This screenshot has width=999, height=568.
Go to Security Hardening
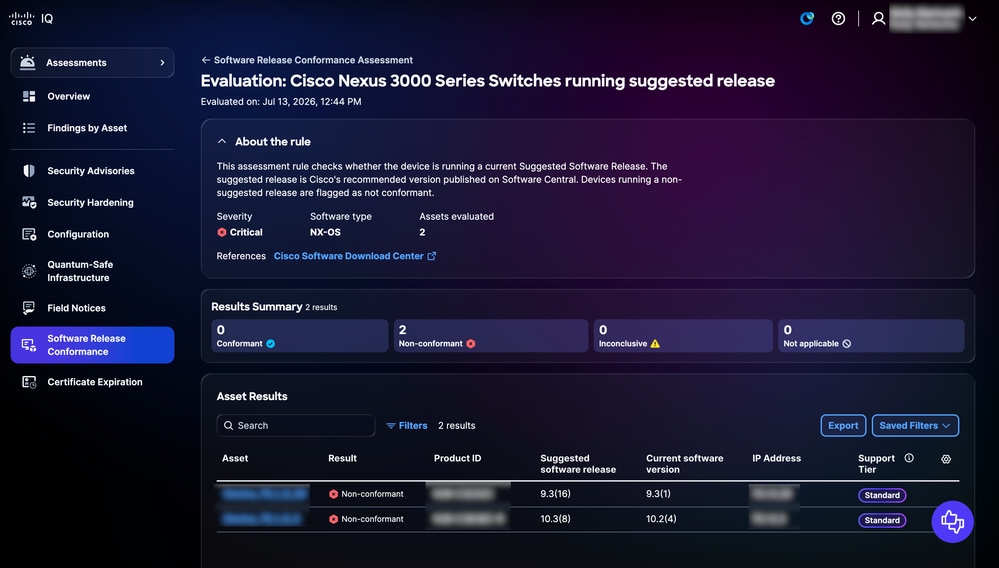[90, 202]
